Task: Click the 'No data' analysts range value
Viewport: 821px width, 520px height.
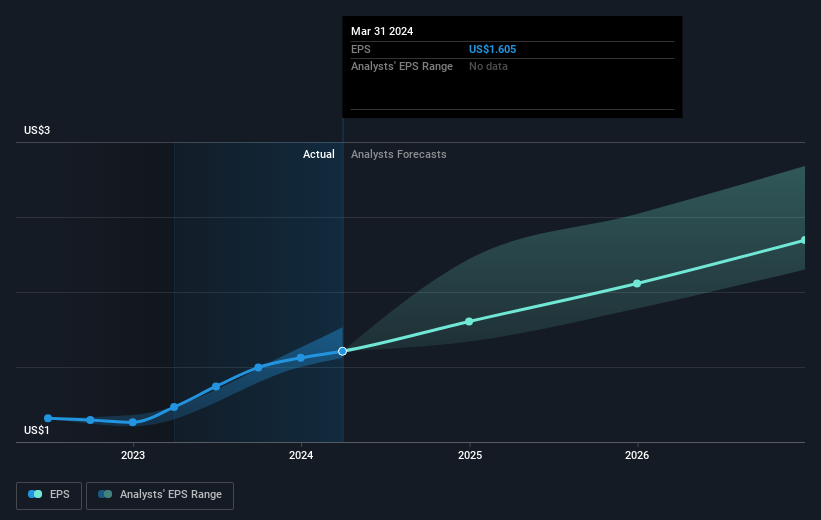Action: click(488, 67)
